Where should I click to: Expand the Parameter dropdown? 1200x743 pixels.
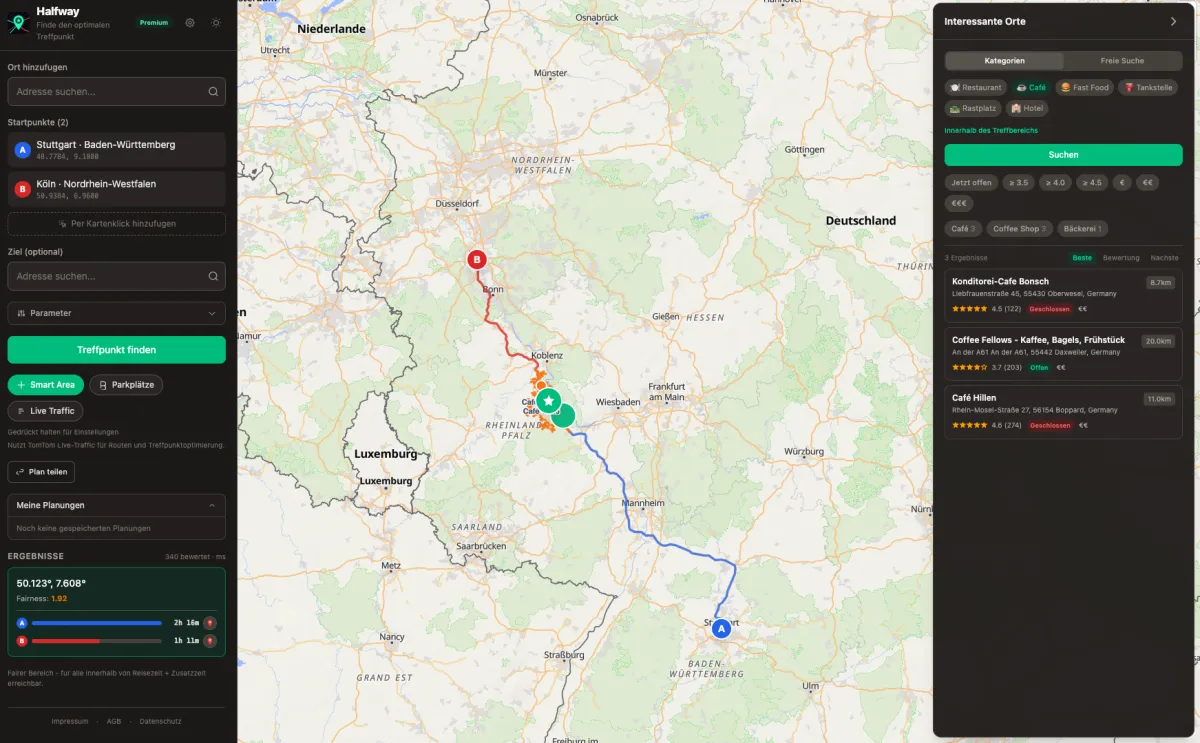tap(116, 313)
